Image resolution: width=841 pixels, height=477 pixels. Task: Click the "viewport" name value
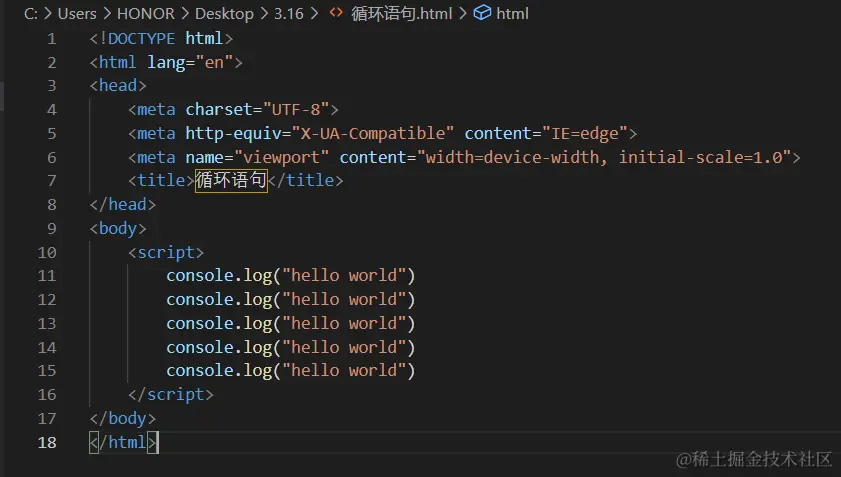(282, 157)
